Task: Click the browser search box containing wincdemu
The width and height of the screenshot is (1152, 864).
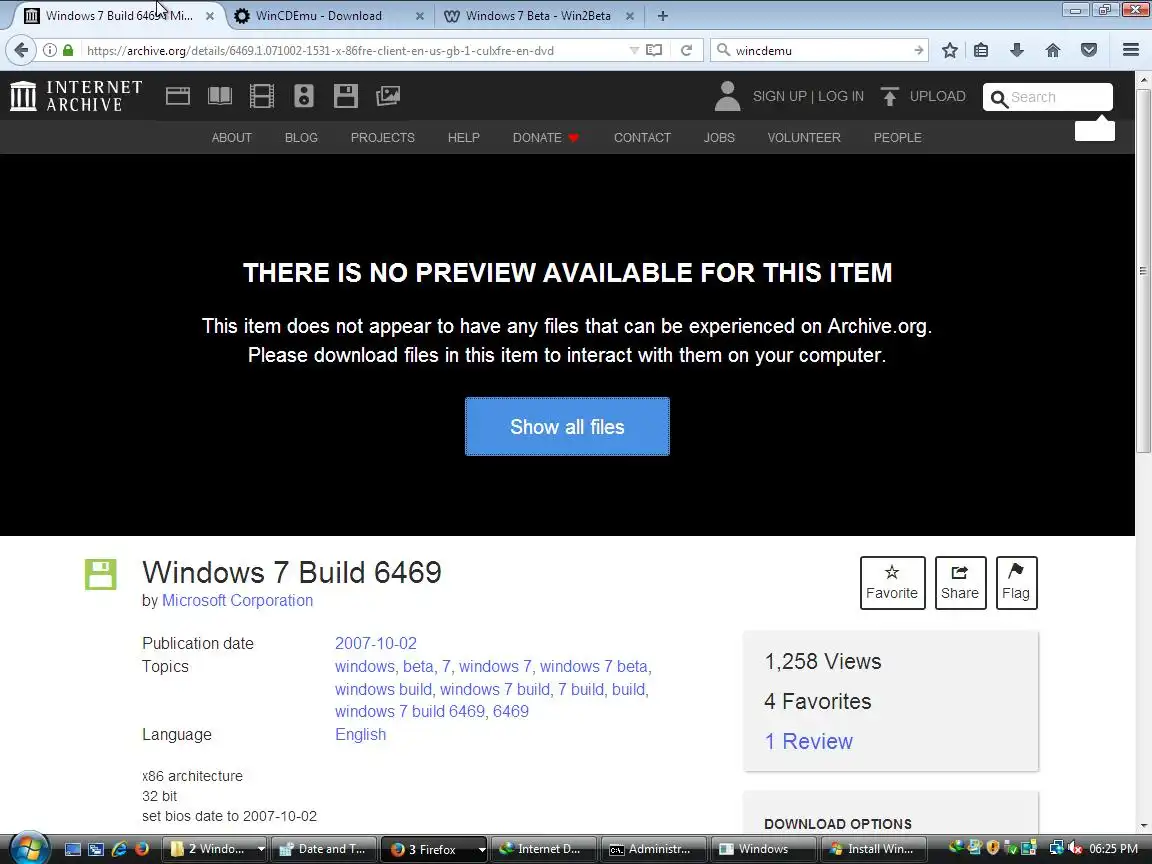Action: (x=819, y=50)
